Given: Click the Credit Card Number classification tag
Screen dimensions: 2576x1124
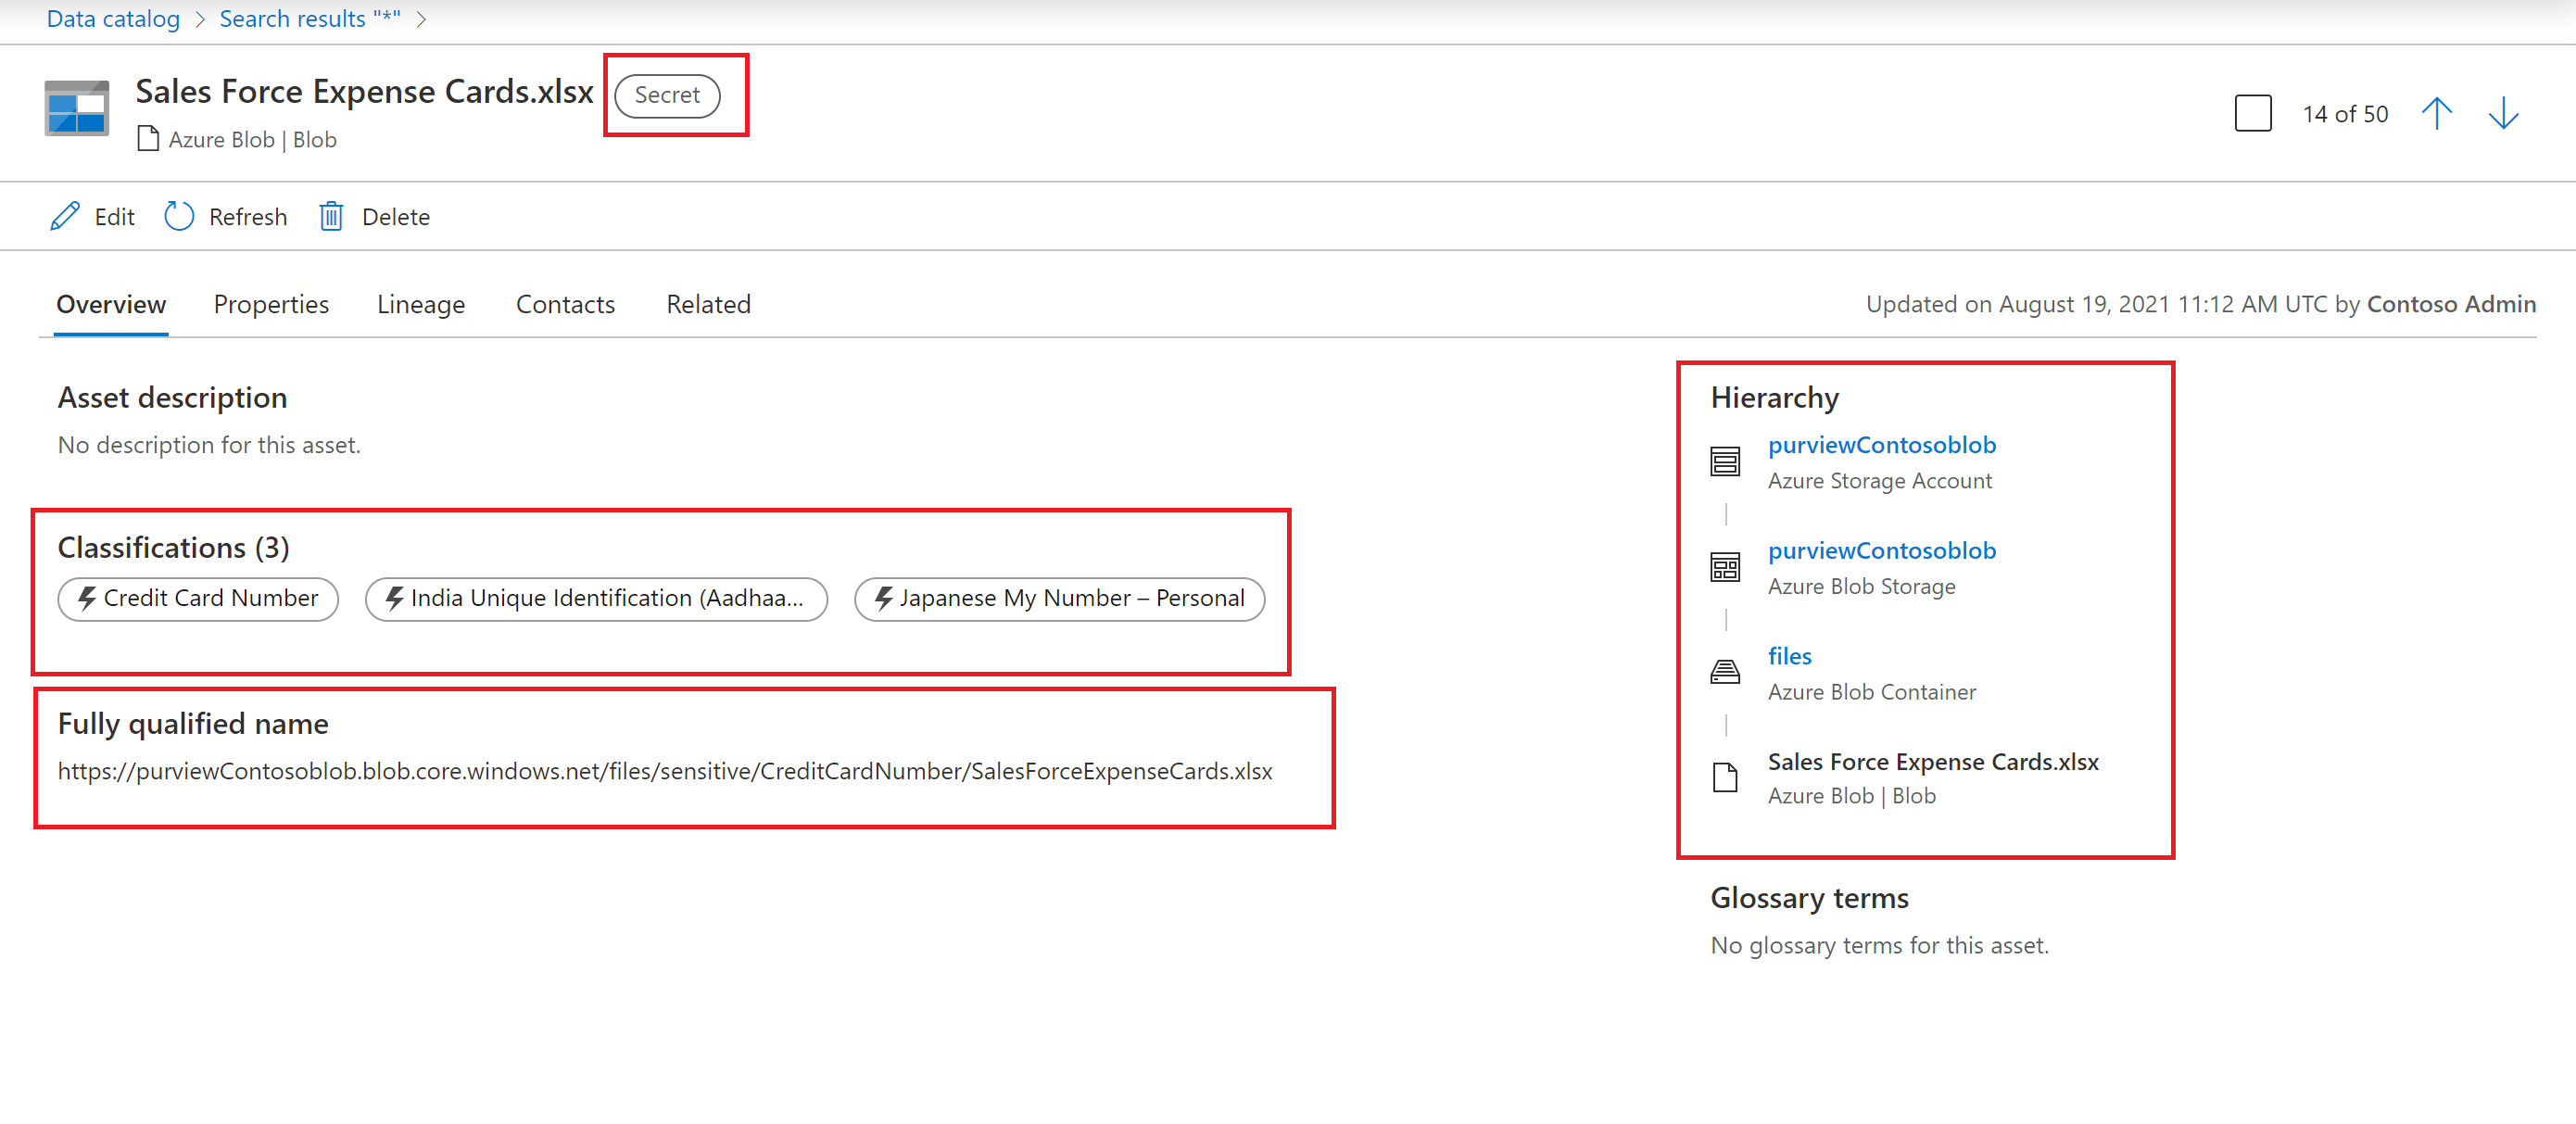Looking at the screenshot, I should [198, 598].
